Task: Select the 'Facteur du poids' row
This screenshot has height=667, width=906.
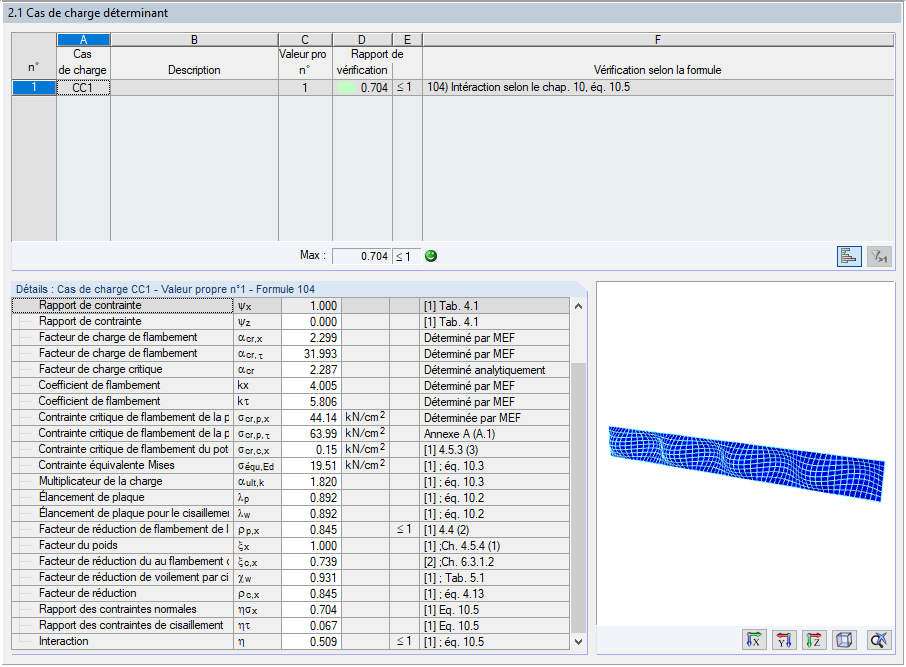Action: point(291,546)
